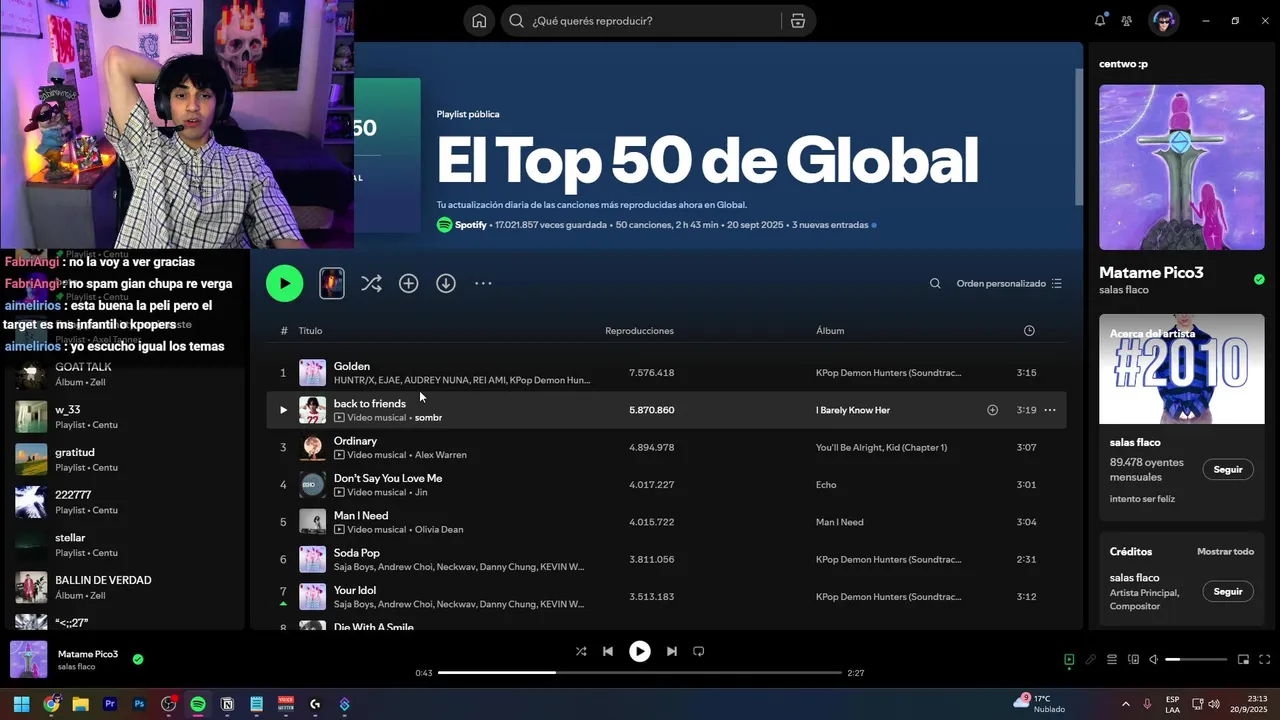
Task: Open the Windows Start menu
Action: 21,704
